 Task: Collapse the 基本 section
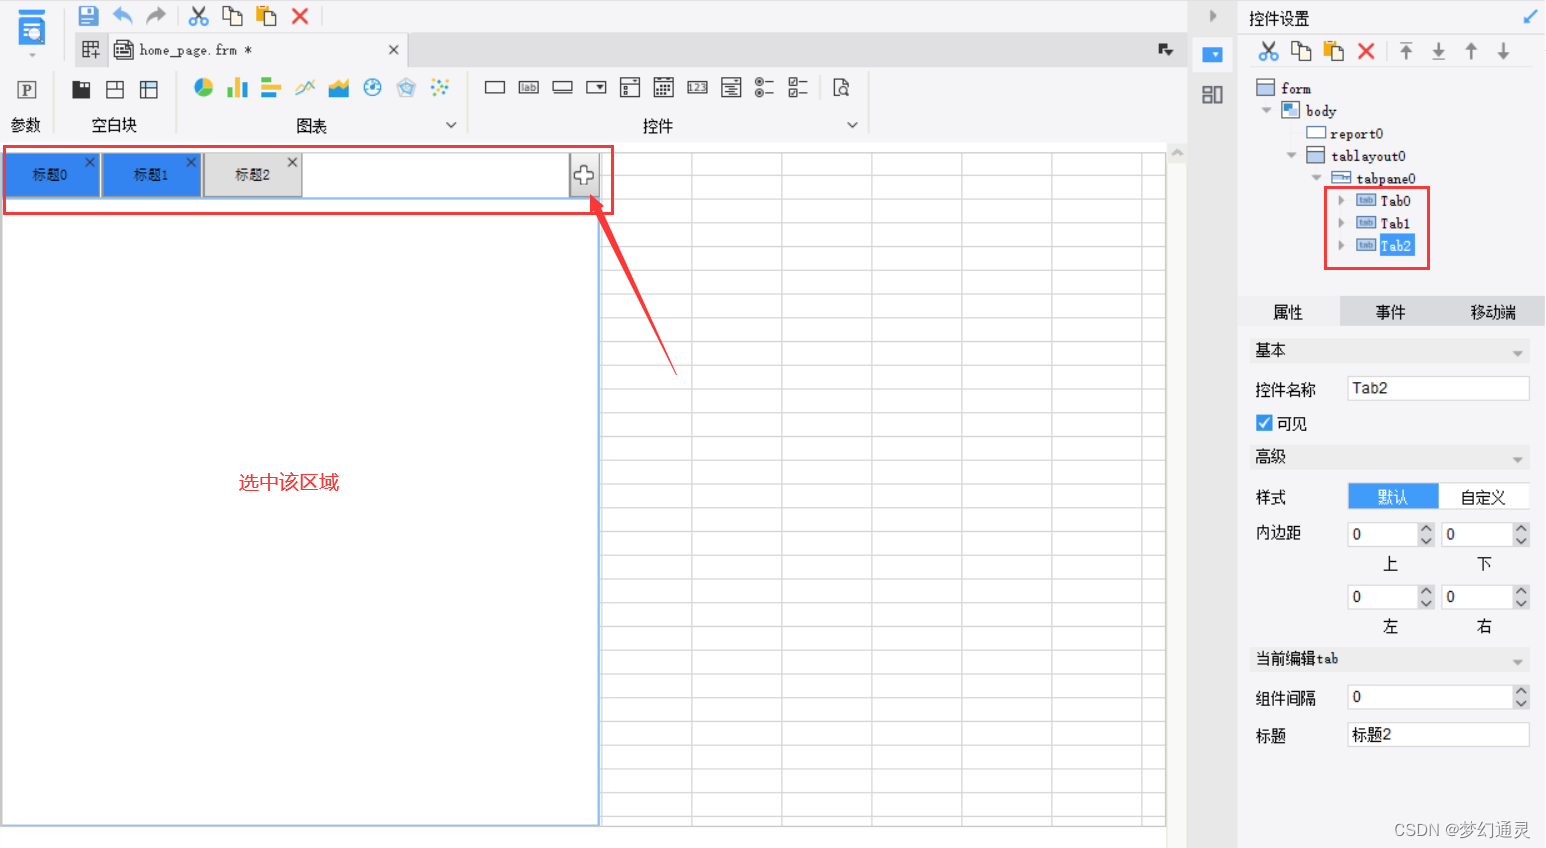coord(1518,353)
